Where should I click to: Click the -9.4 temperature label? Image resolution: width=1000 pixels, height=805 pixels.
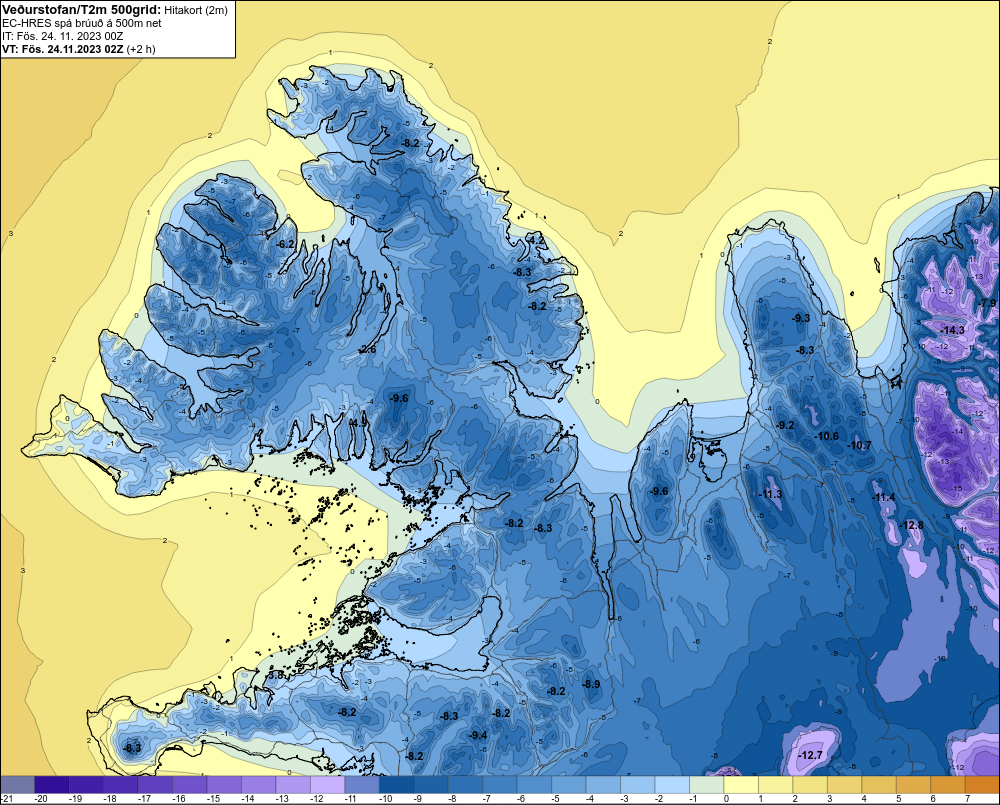pos(478,735)
